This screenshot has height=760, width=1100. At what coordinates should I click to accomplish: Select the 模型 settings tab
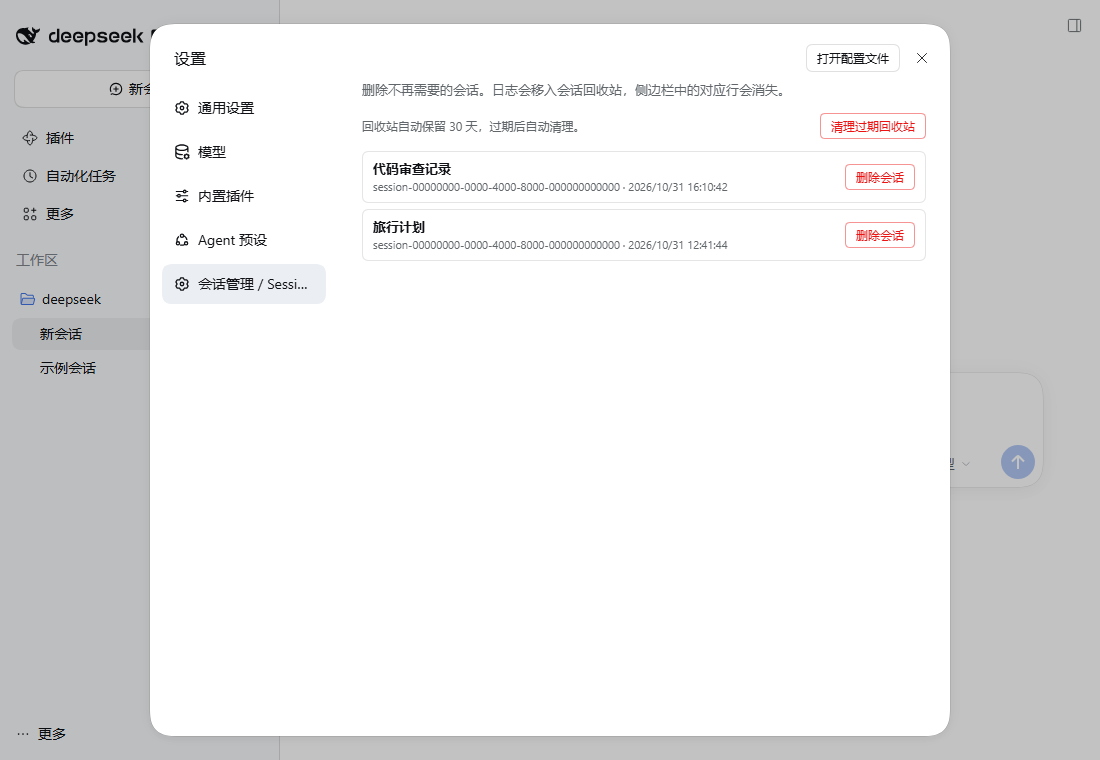[x=243, y=152]
